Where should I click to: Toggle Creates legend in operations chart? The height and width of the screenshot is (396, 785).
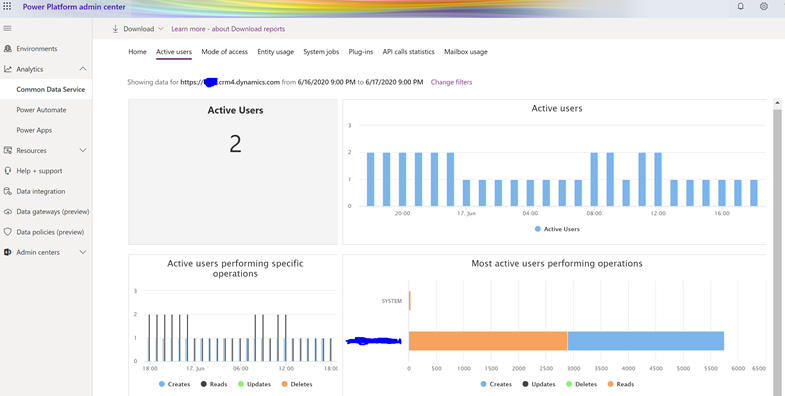pyautogui.click(x=174, y=384)
